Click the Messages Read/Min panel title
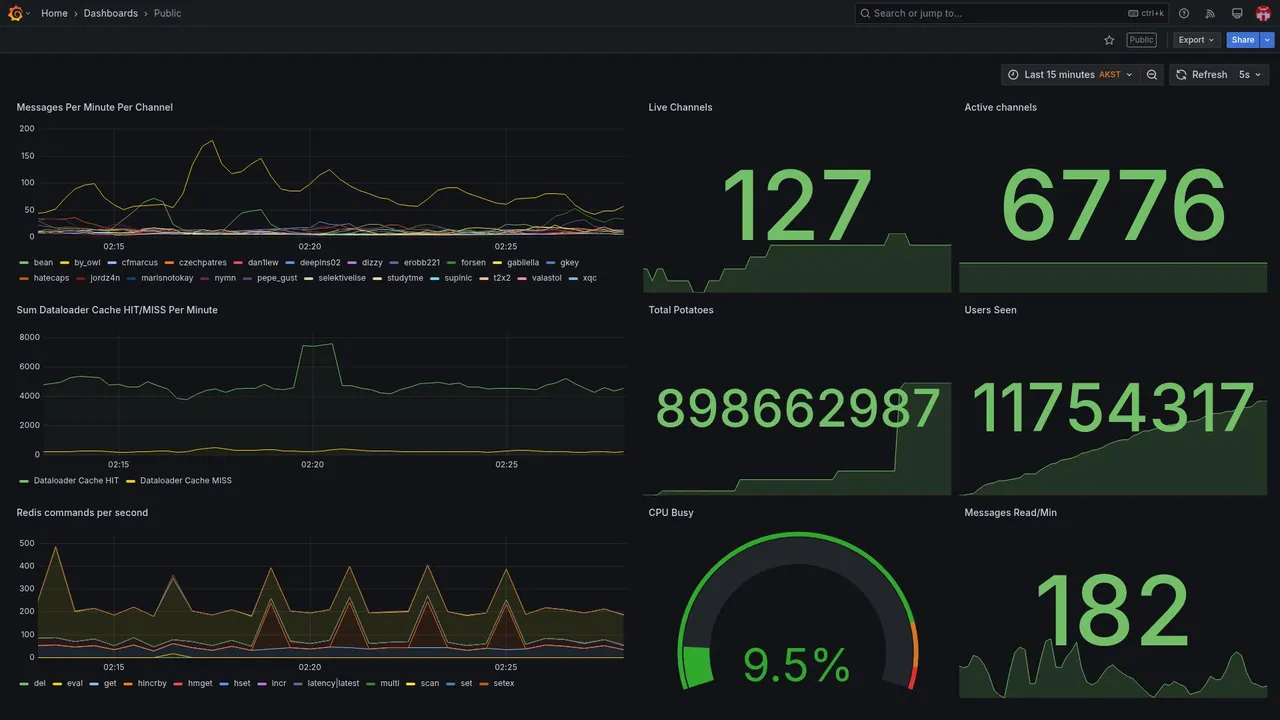The width and height of the screenshot is (1280, 720). tap(1011, 513)
